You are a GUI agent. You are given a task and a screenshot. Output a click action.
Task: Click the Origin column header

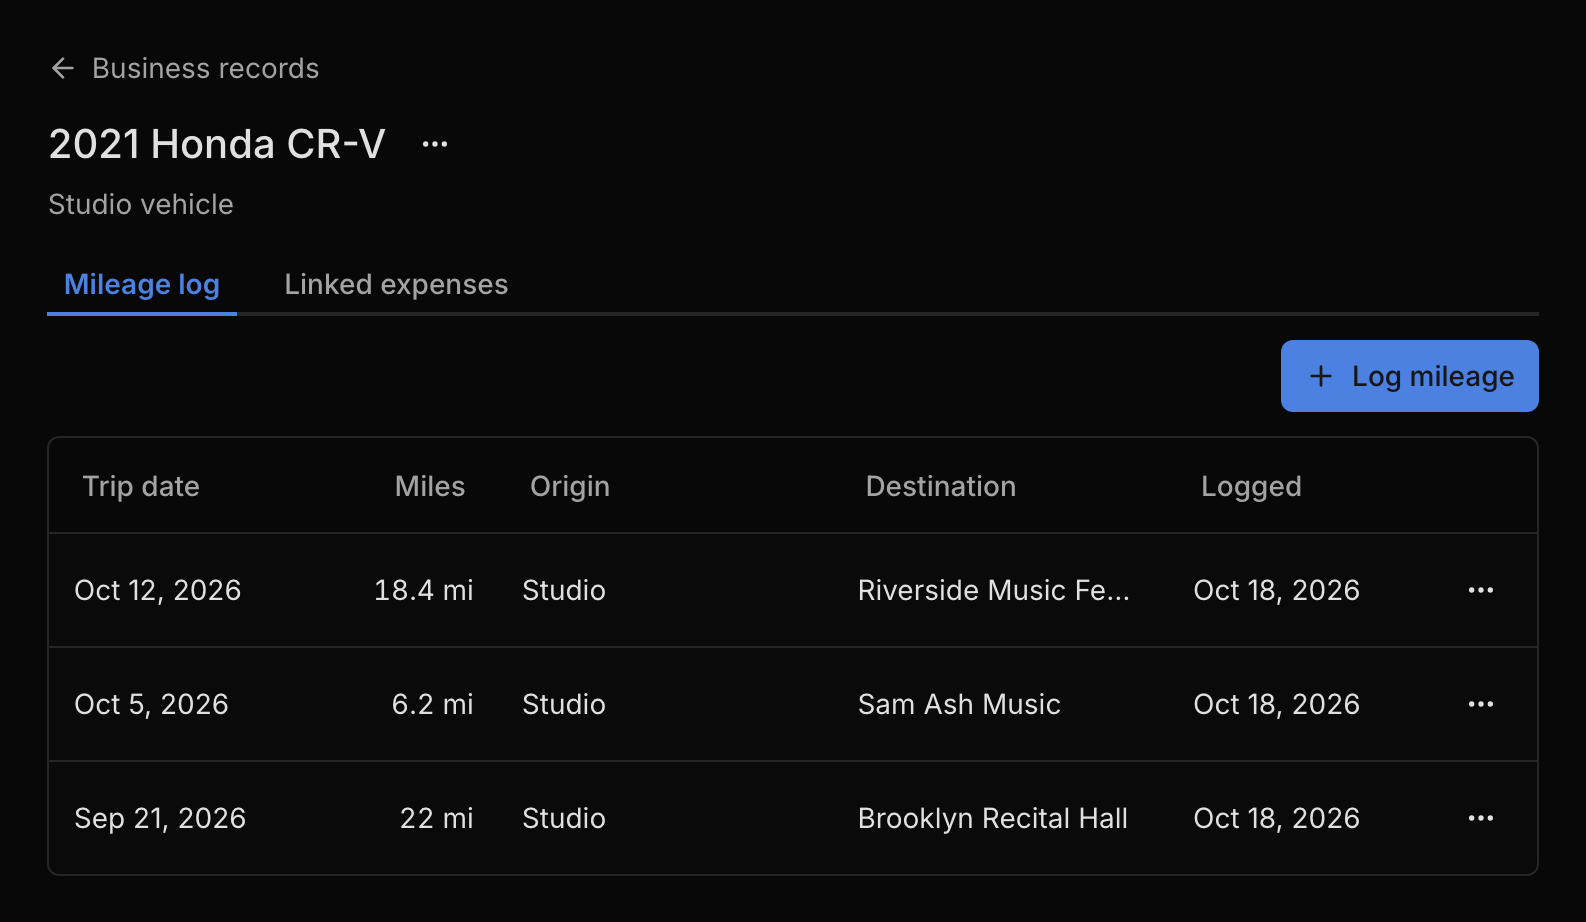(x=570, y=486)
